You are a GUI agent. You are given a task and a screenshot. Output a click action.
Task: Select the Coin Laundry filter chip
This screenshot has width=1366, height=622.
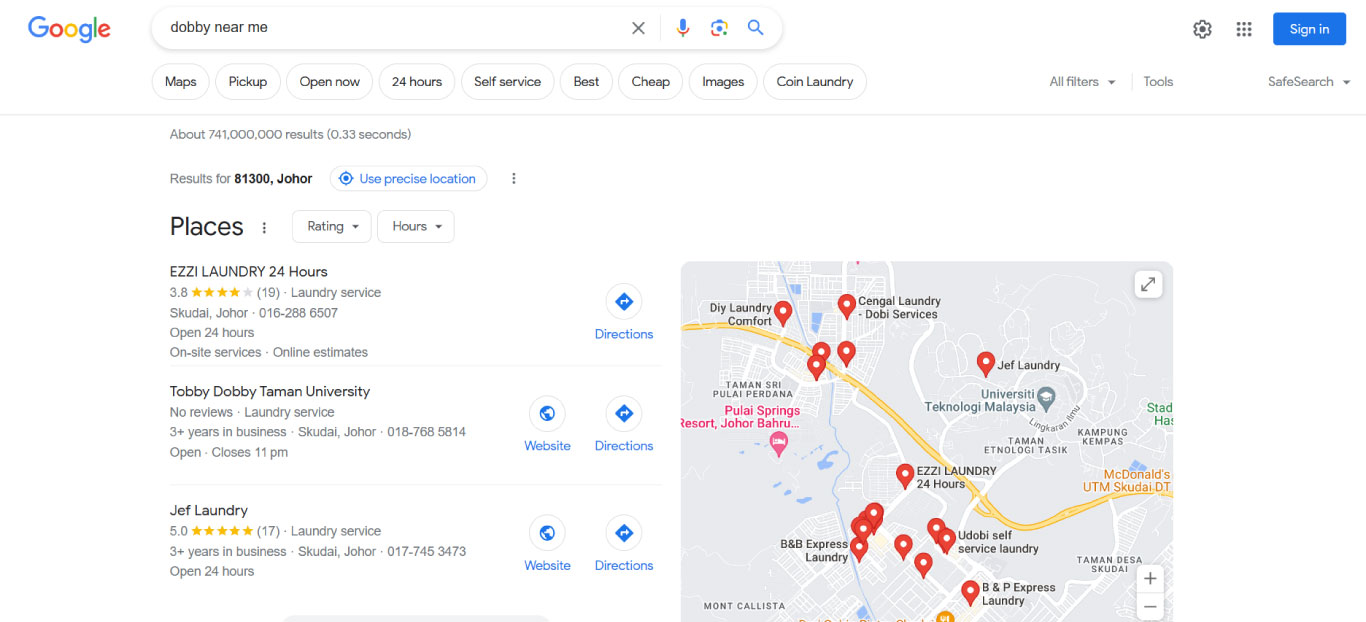[x=815, y=82]
